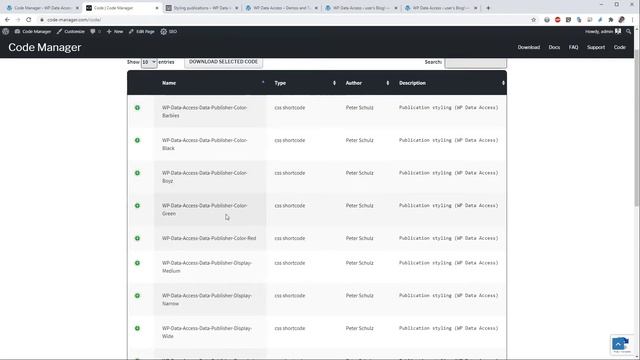Open SEO in the admin bar
Screen dimensions: 640x360
coord(169,31)
